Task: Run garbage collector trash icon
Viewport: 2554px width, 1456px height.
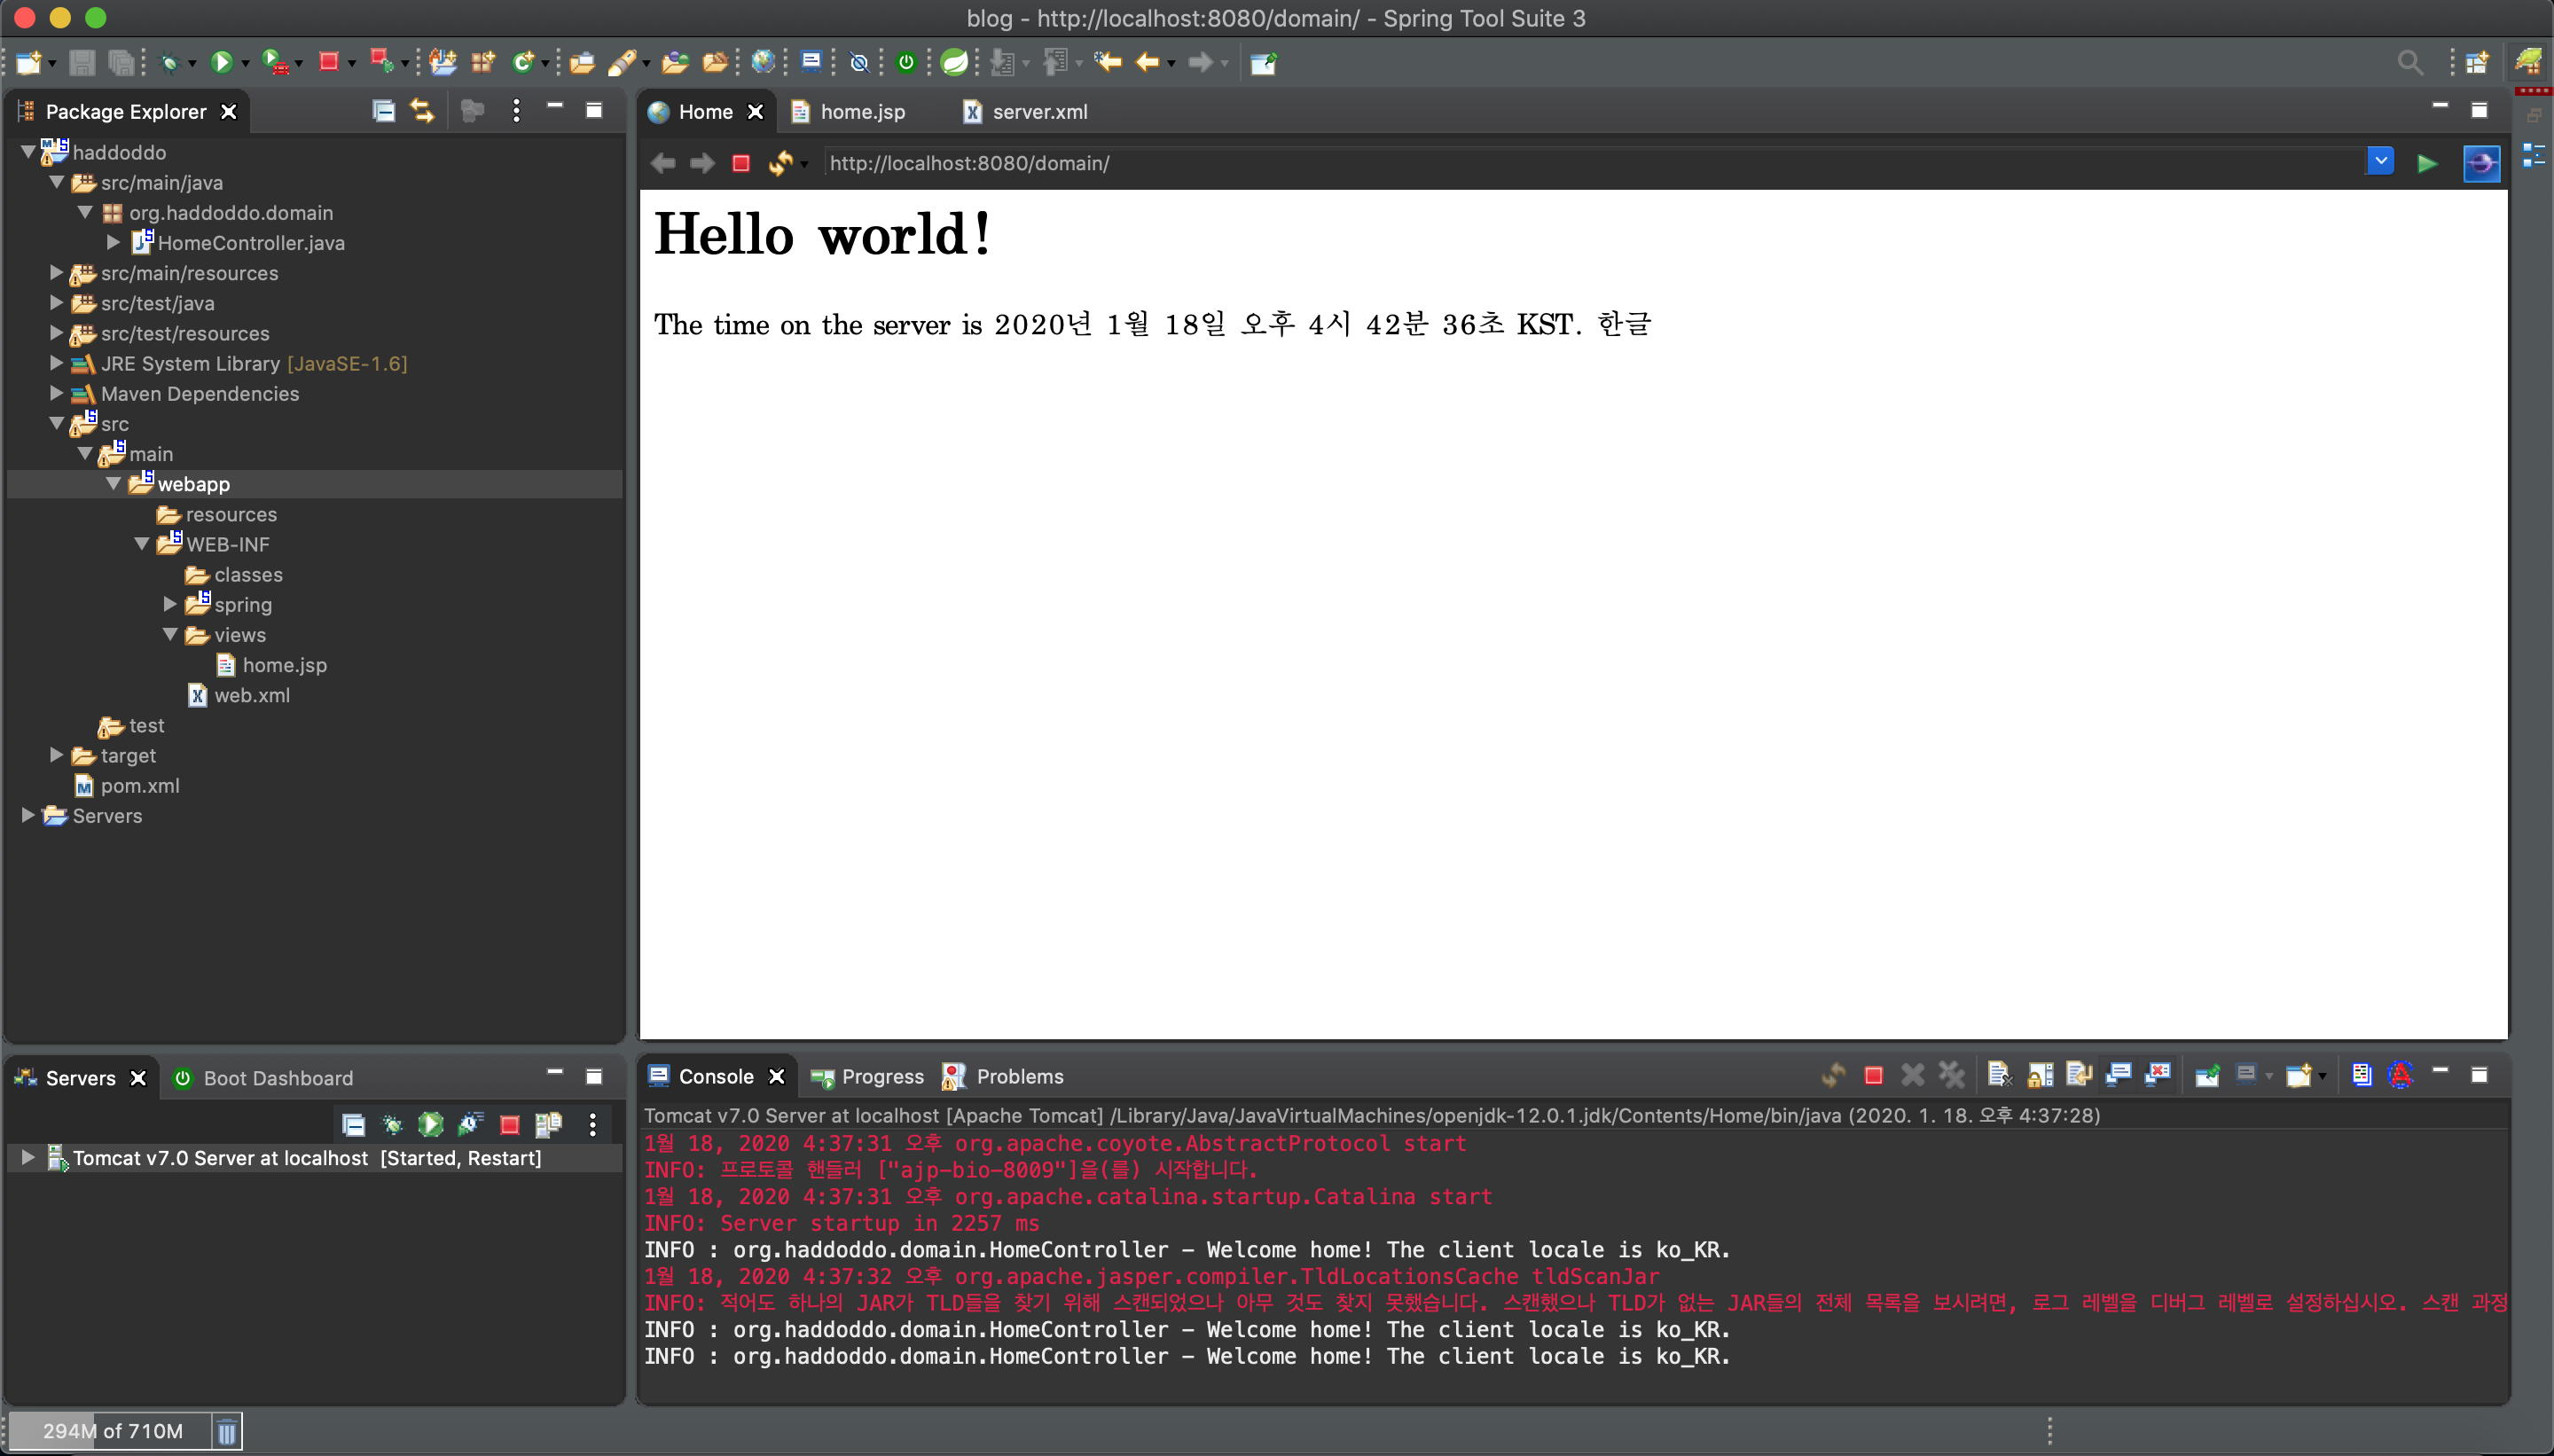Action: [227, 1431]
